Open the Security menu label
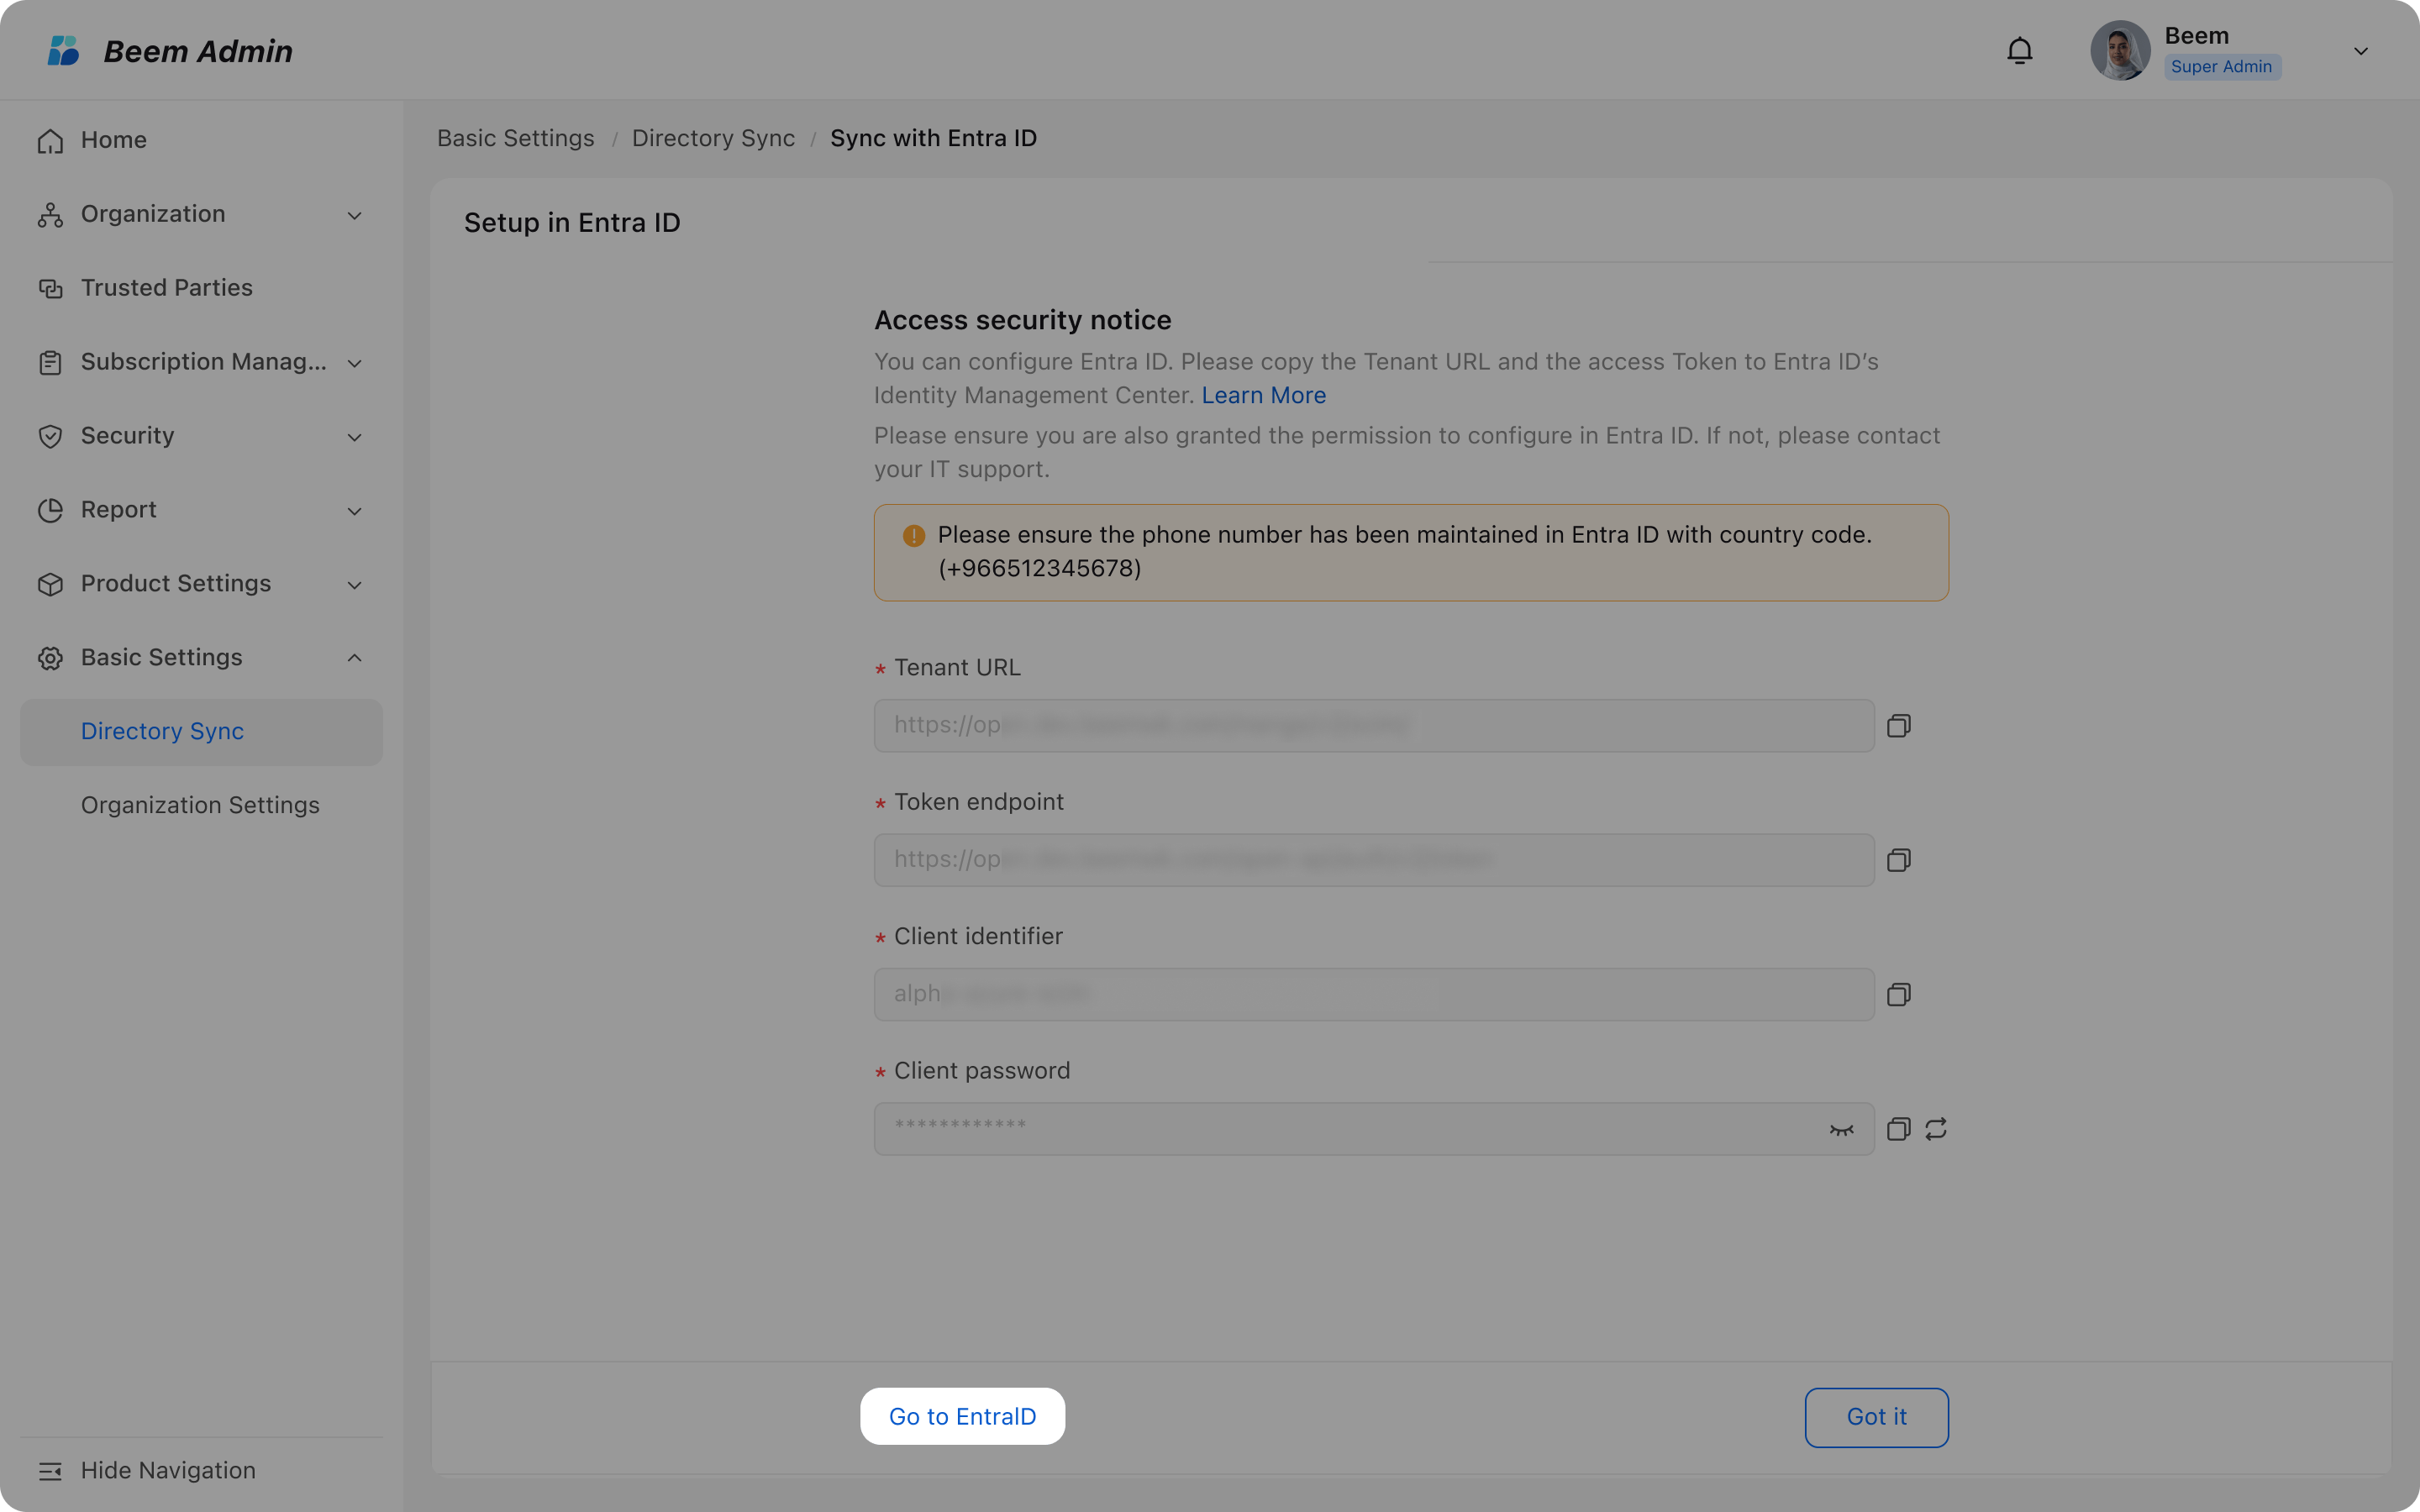Screen dimensions: 2420x1512 click(x=127, y=436)
